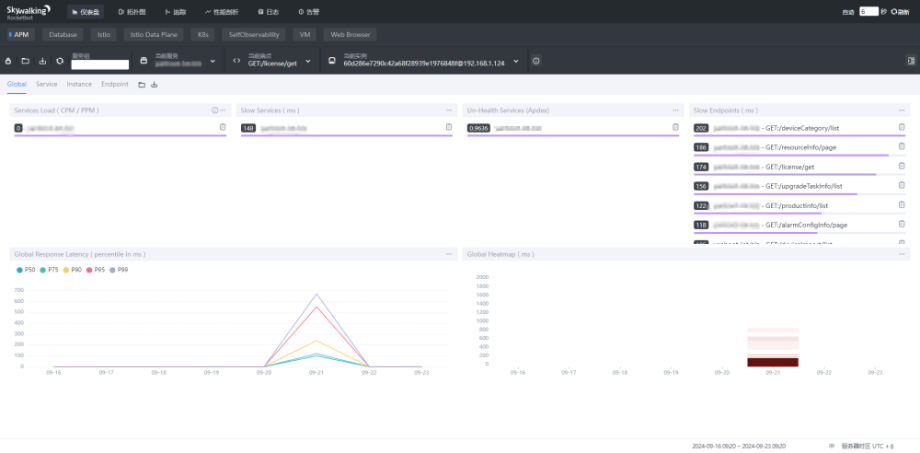This screenshot has height=453, width=920.
Task: Copy the GET:/productInfo/list endpoint
Action: [x=902, y=205]
